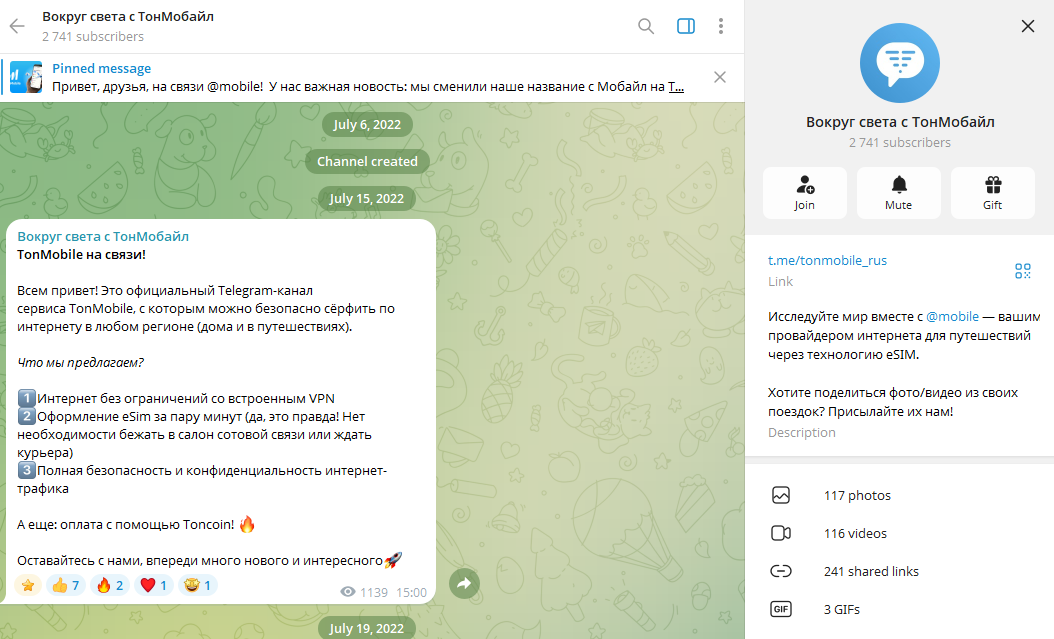Open the pinned message thumbnail
Viewport: 1054px width, 639px height.
pyautogui.click(x=26, y=77)
